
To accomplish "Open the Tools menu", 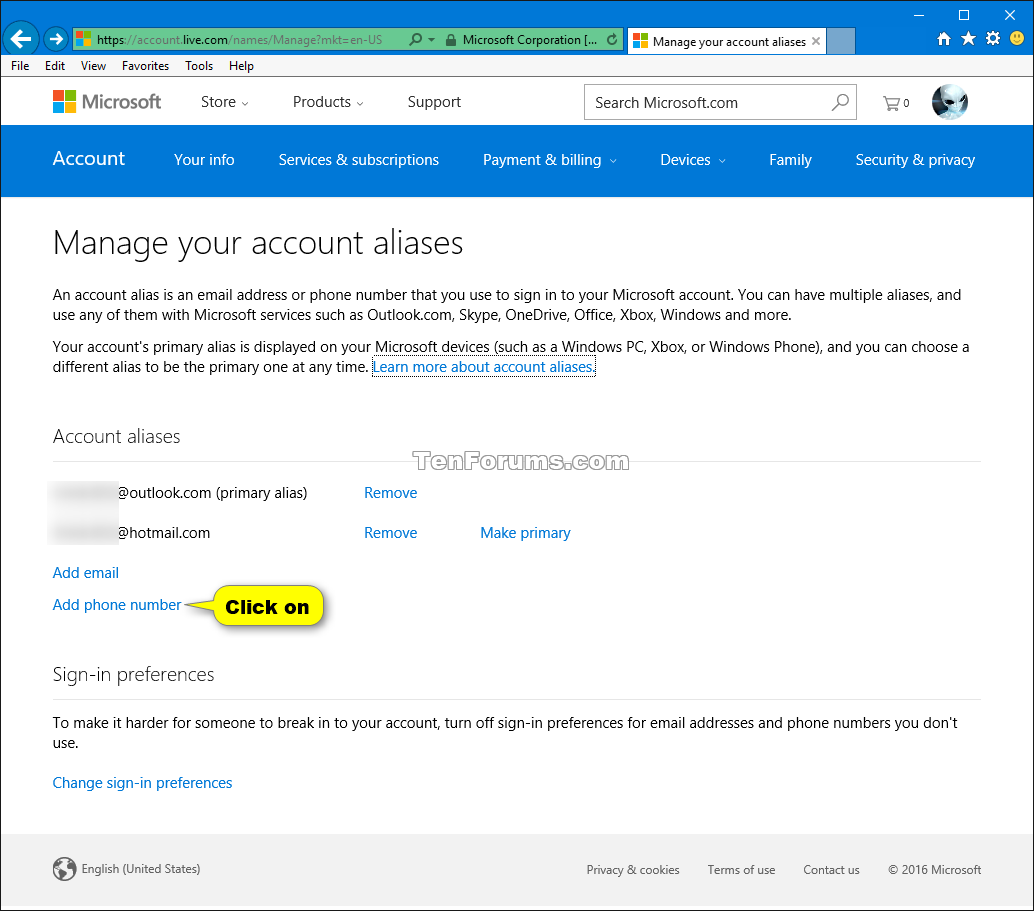I will tap(198, 65).
